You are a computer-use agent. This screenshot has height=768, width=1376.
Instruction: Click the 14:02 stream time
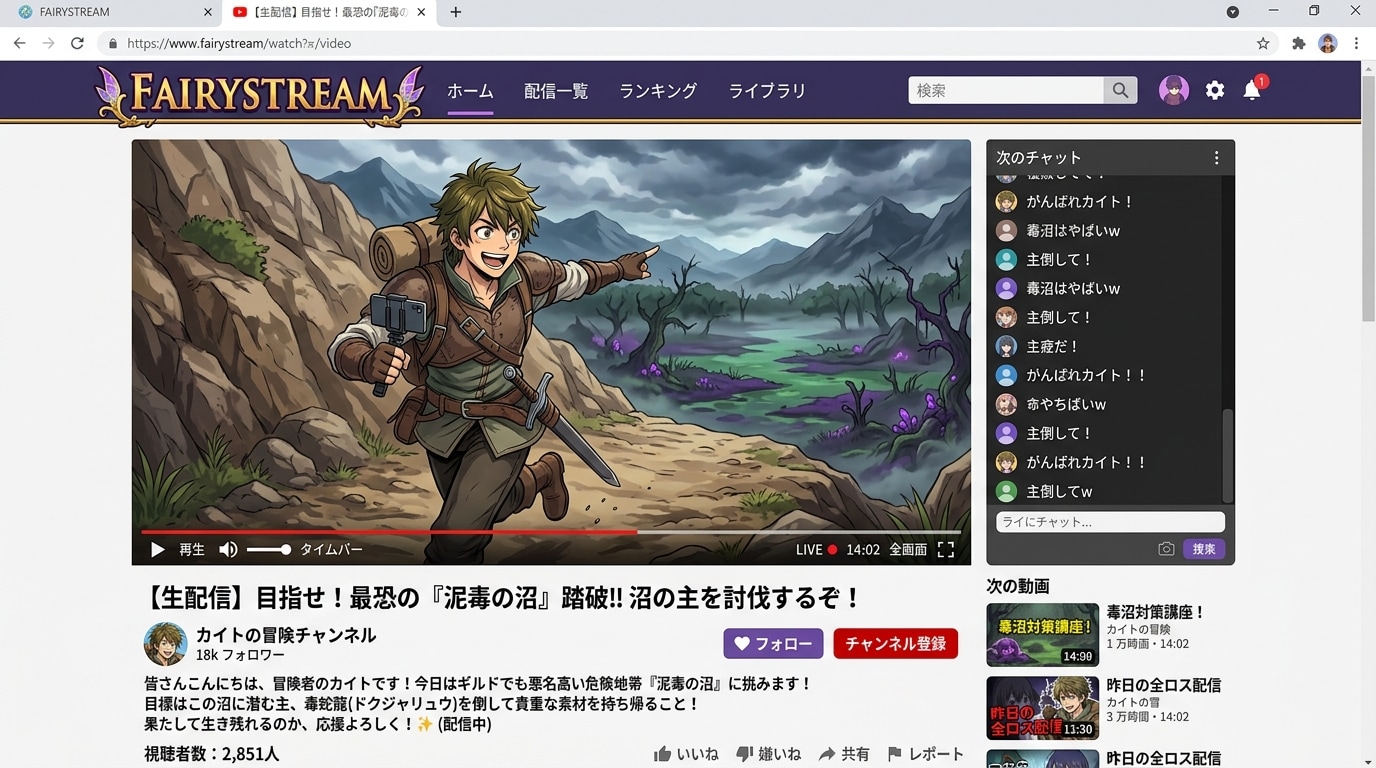tap(863, 550)
